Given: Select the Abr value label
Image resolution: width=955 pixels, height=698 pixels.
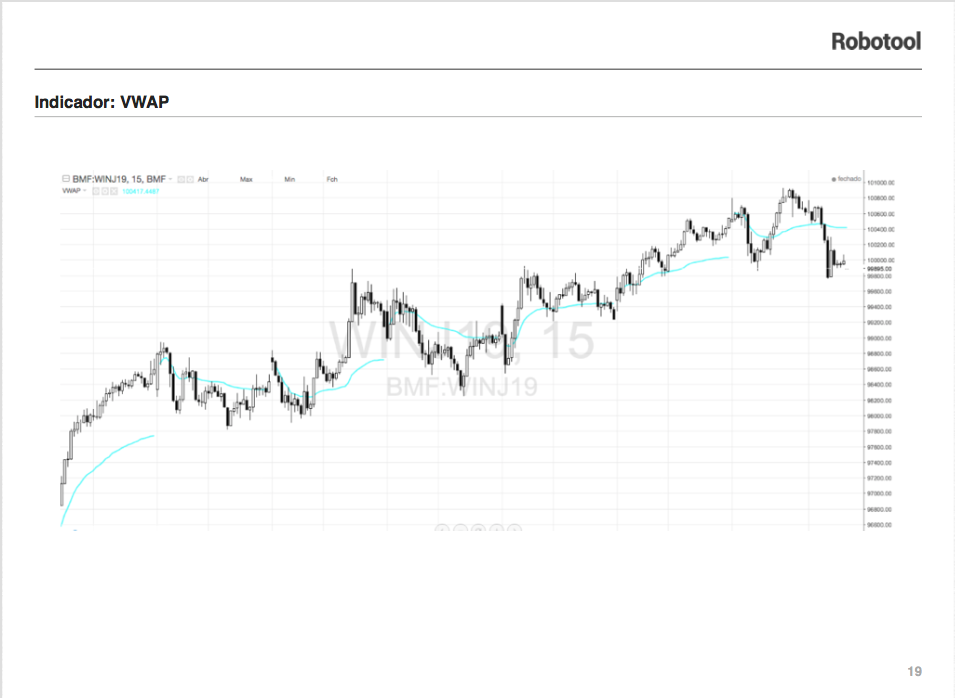Looking at the screenshot, I should tap(203, 179).
